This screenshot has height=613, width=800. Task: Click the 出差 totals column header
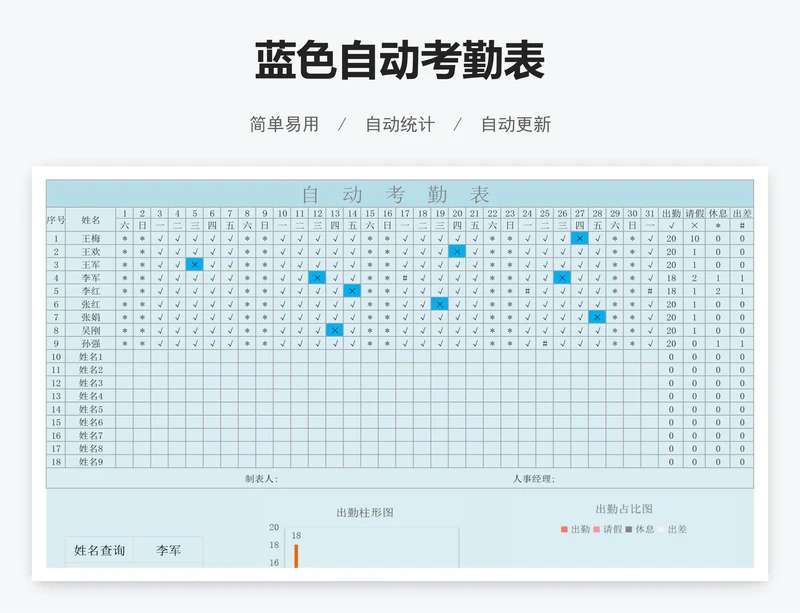742,213
